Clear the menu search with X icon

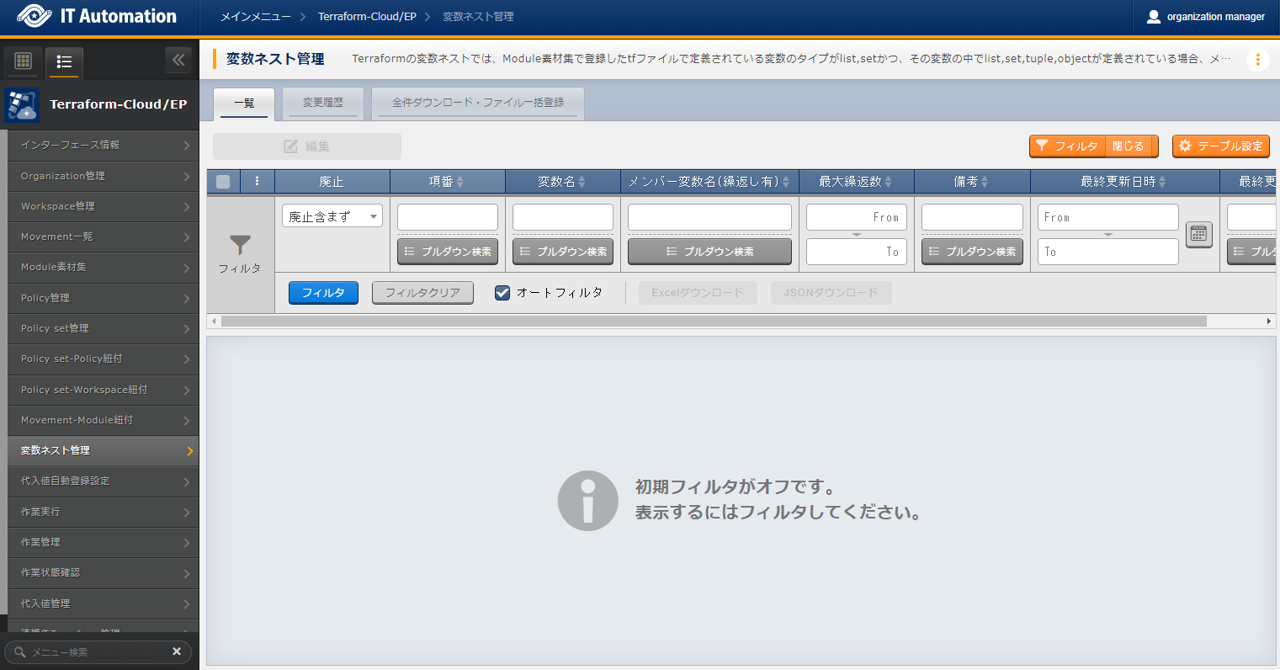coord(177,652)
